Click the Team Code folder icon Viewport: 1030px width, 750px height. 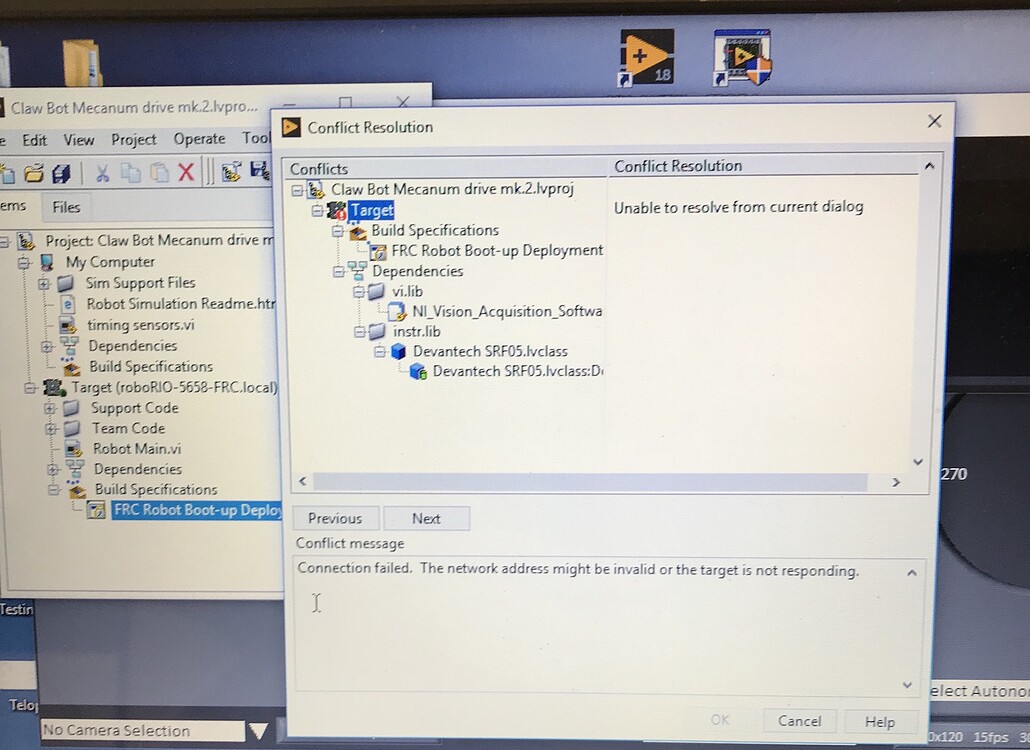[x=71, y=428]
